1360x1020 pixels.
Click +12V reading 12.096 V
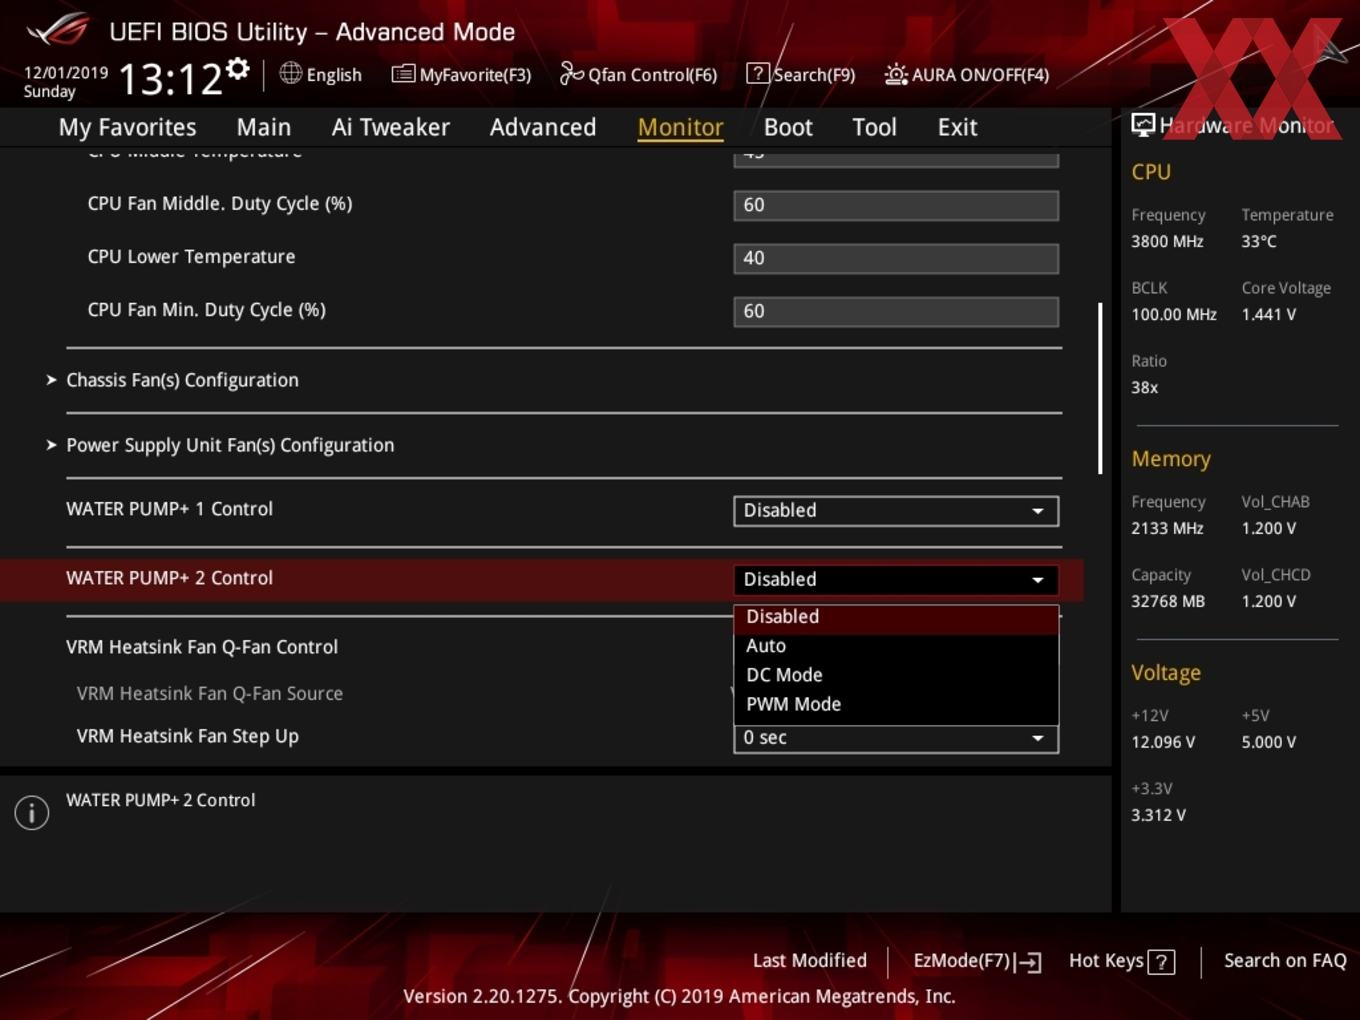tap(1163, 742)
